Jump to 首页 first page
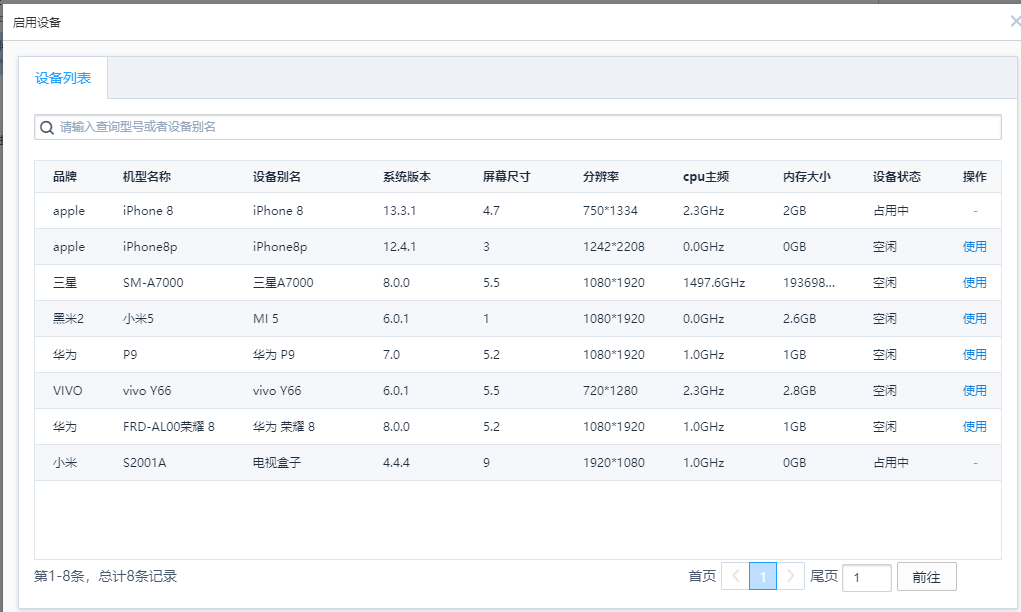This screenshot has width=1021, height=612. (x=702, y=576)
